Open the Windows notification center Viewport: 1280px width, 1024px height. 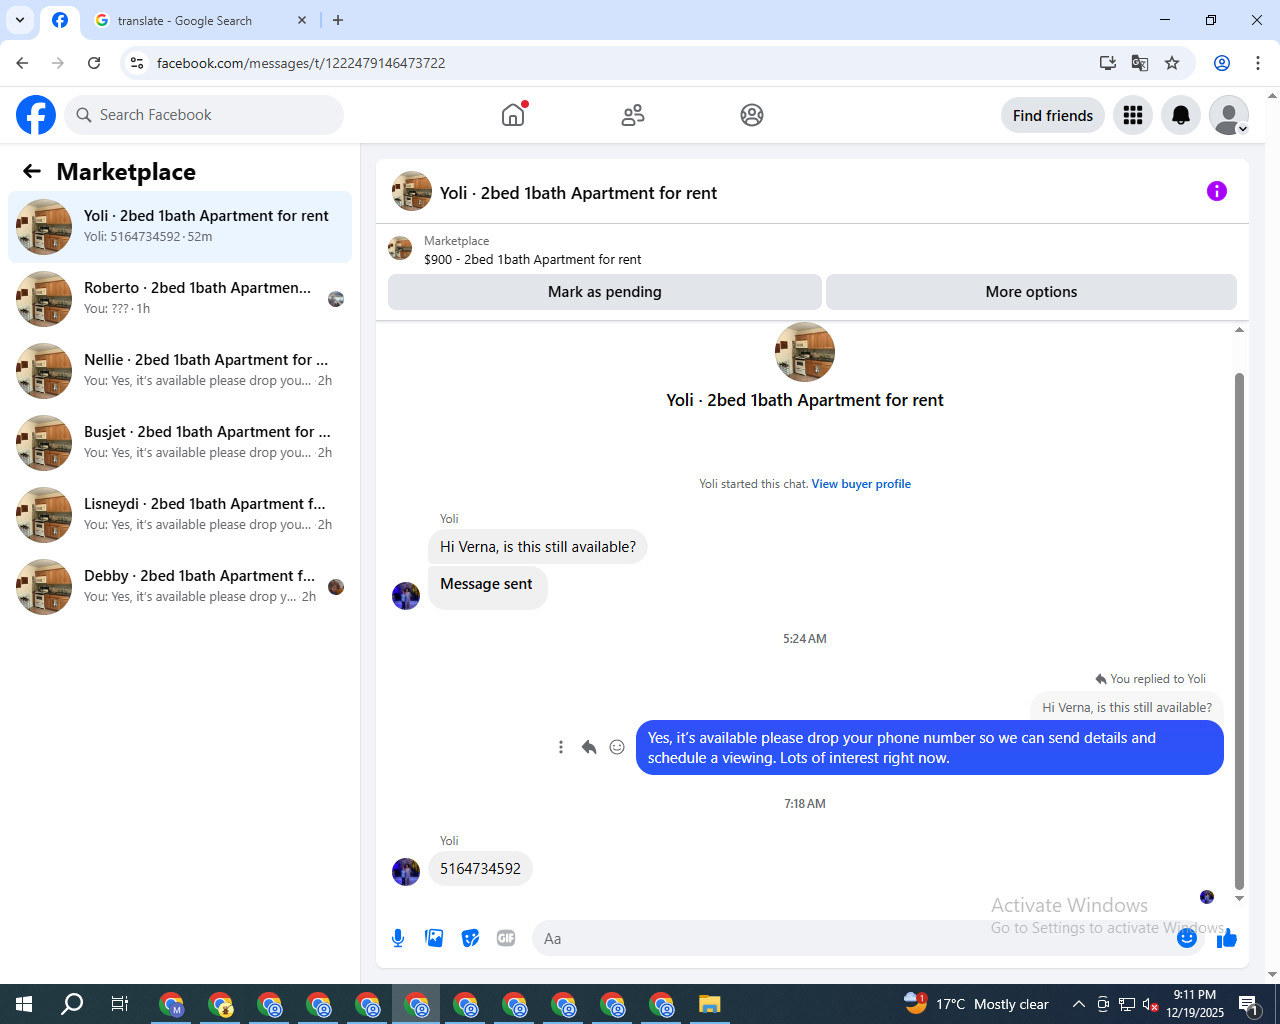(x=1249, y=1004)
